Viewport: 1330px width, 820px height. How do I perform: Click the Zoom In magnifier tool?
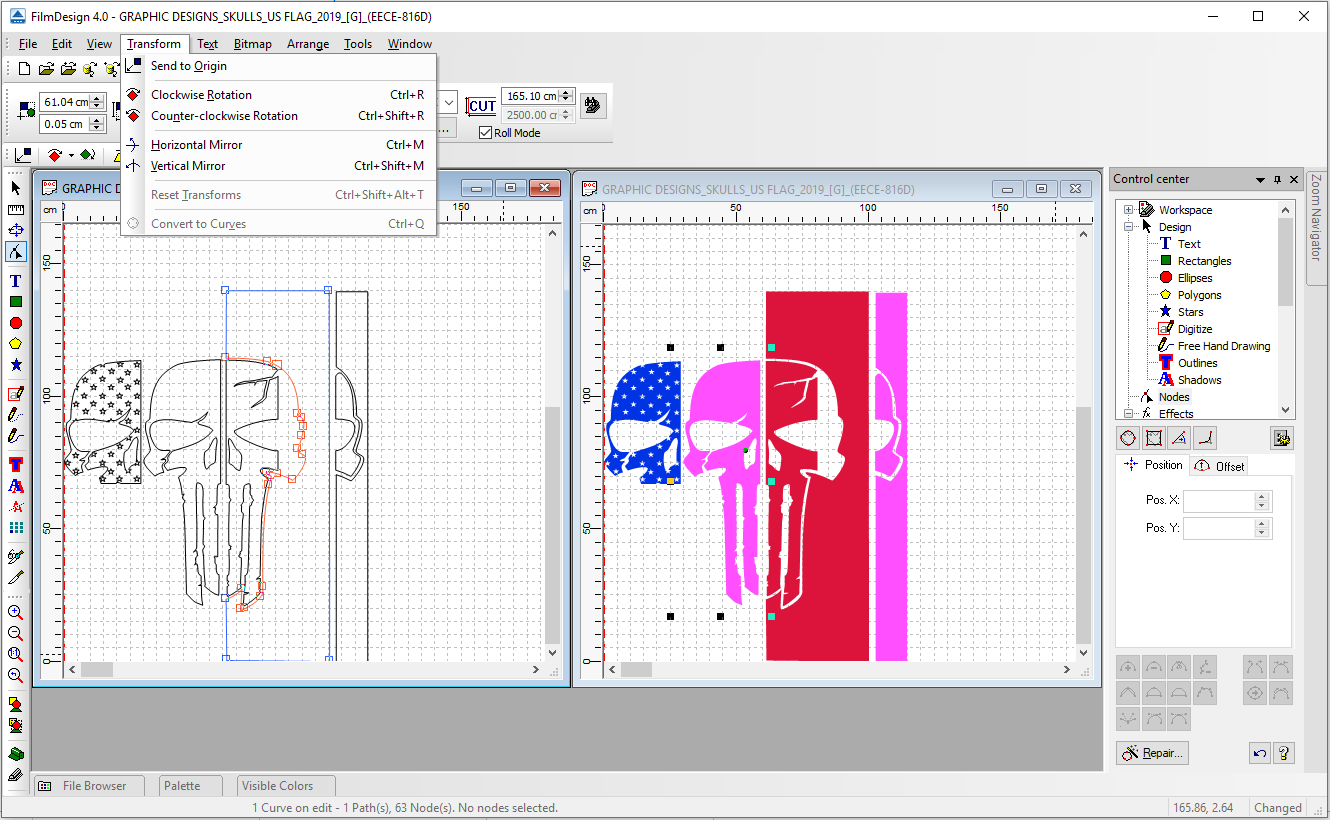16,612
